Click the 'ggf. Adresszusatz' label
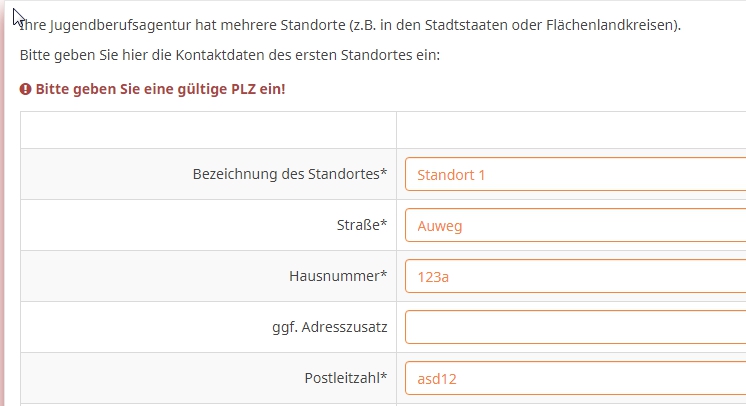The width and height of the screenshot is (746, 406). (x=323, y=327)
